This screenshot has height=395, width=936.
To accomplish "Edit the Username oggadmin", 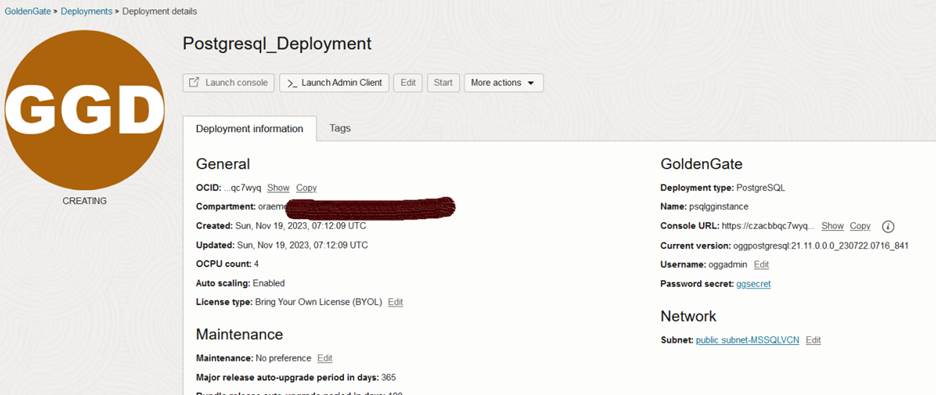I will pyautogui.click(x=761, y=264).
